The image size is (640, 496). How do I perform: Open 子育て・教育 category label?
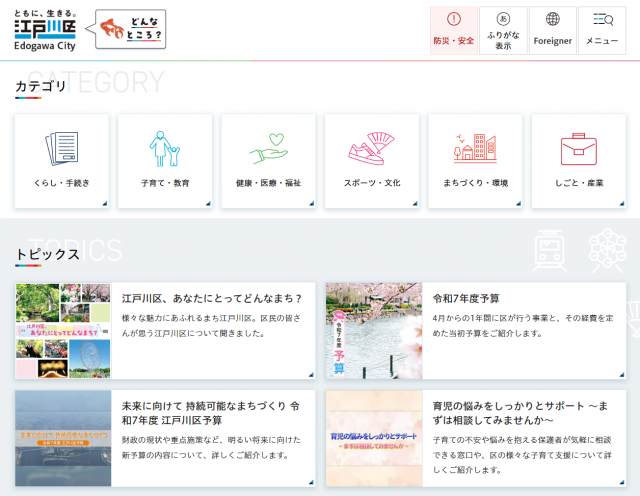(x=165, y=183)
